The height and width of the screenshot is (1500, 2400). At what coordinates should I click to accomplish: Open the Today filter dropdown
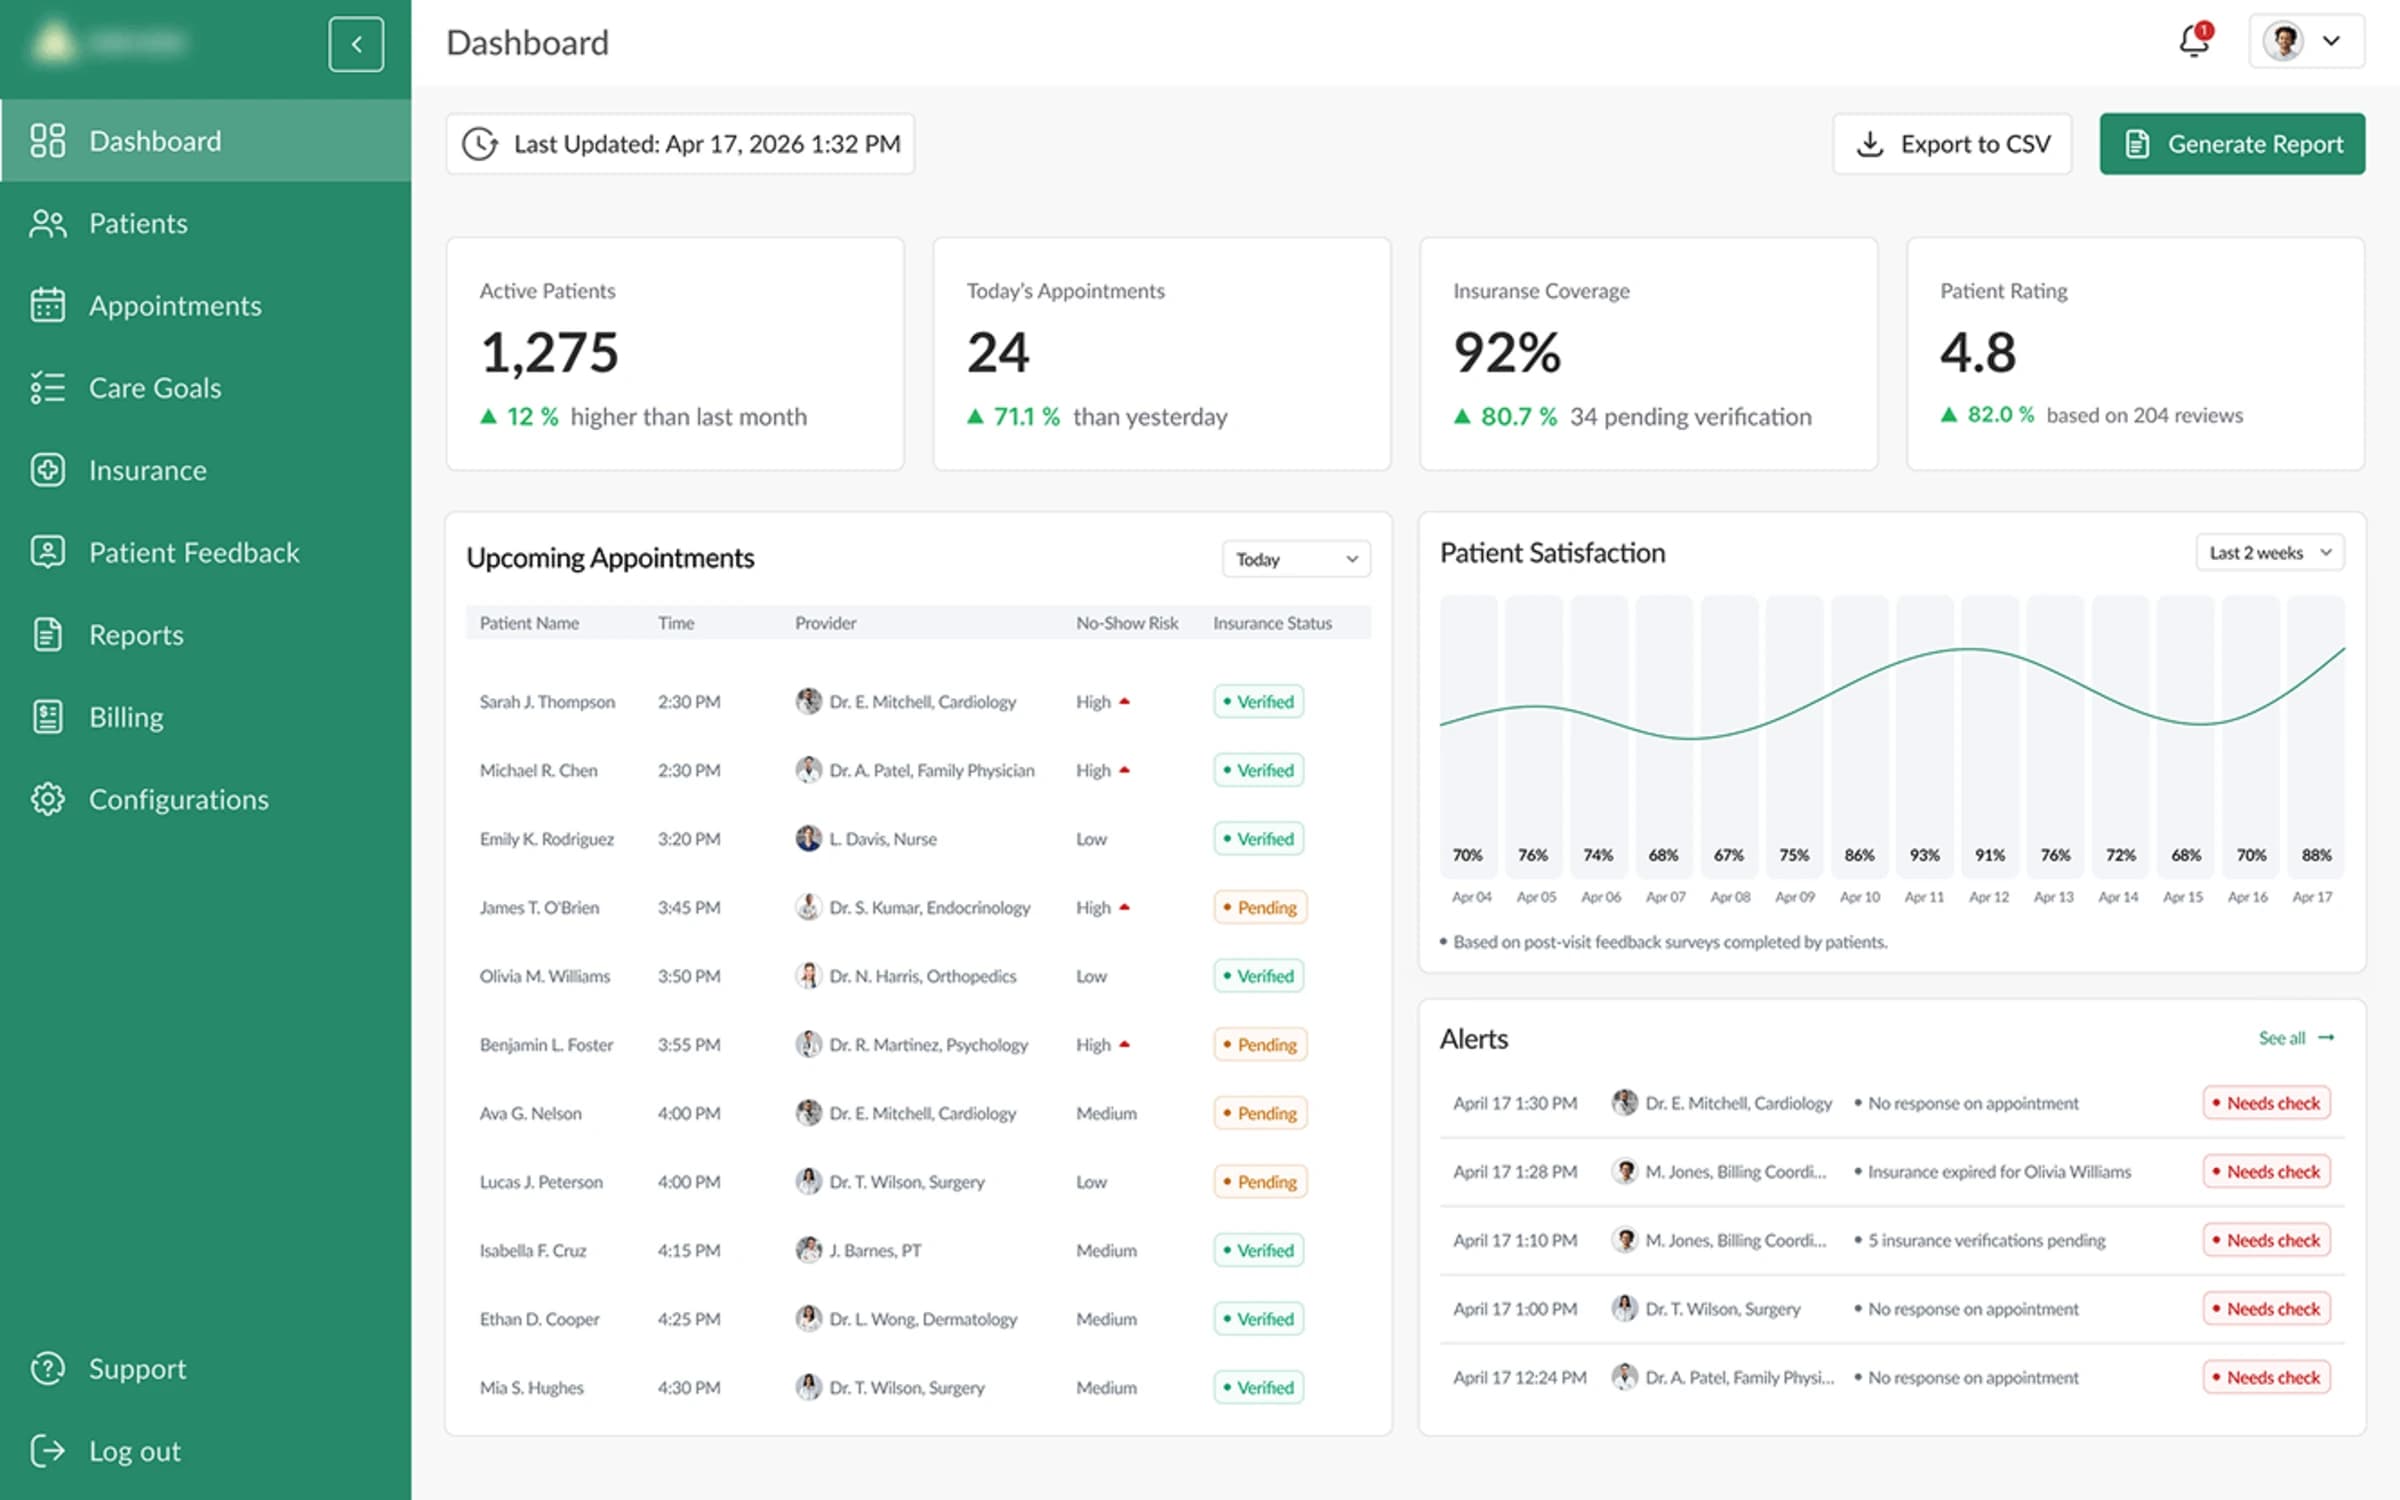pyautogui.click(x=1296, y=559)
